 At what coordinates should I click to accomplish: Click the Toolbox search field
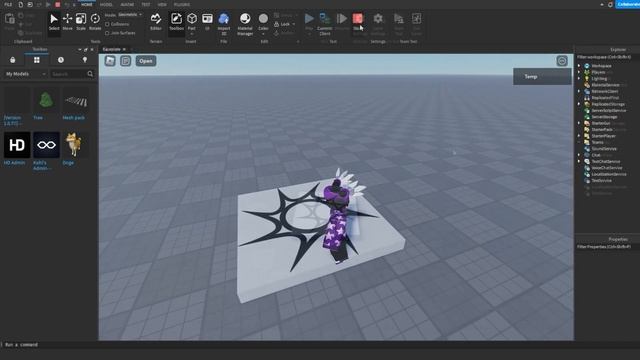point(72,74)
